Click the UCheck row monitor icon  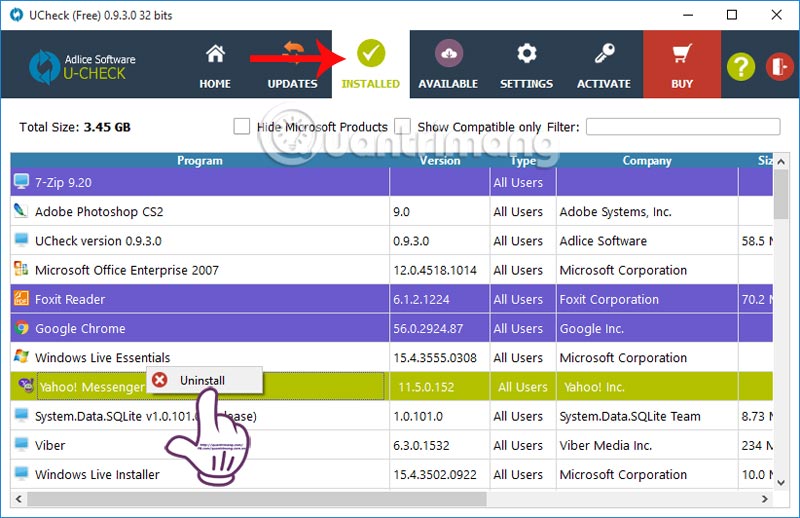click(x=21, y=239)
